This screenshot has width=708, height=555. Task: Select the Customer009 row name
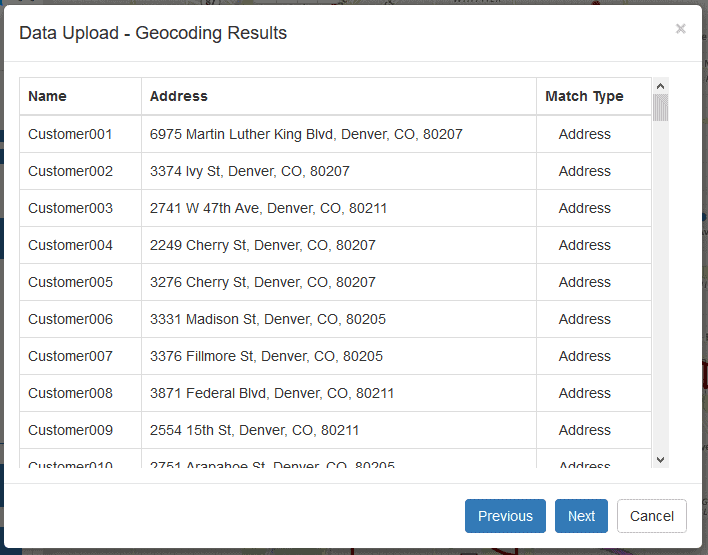tap(70, 430)
